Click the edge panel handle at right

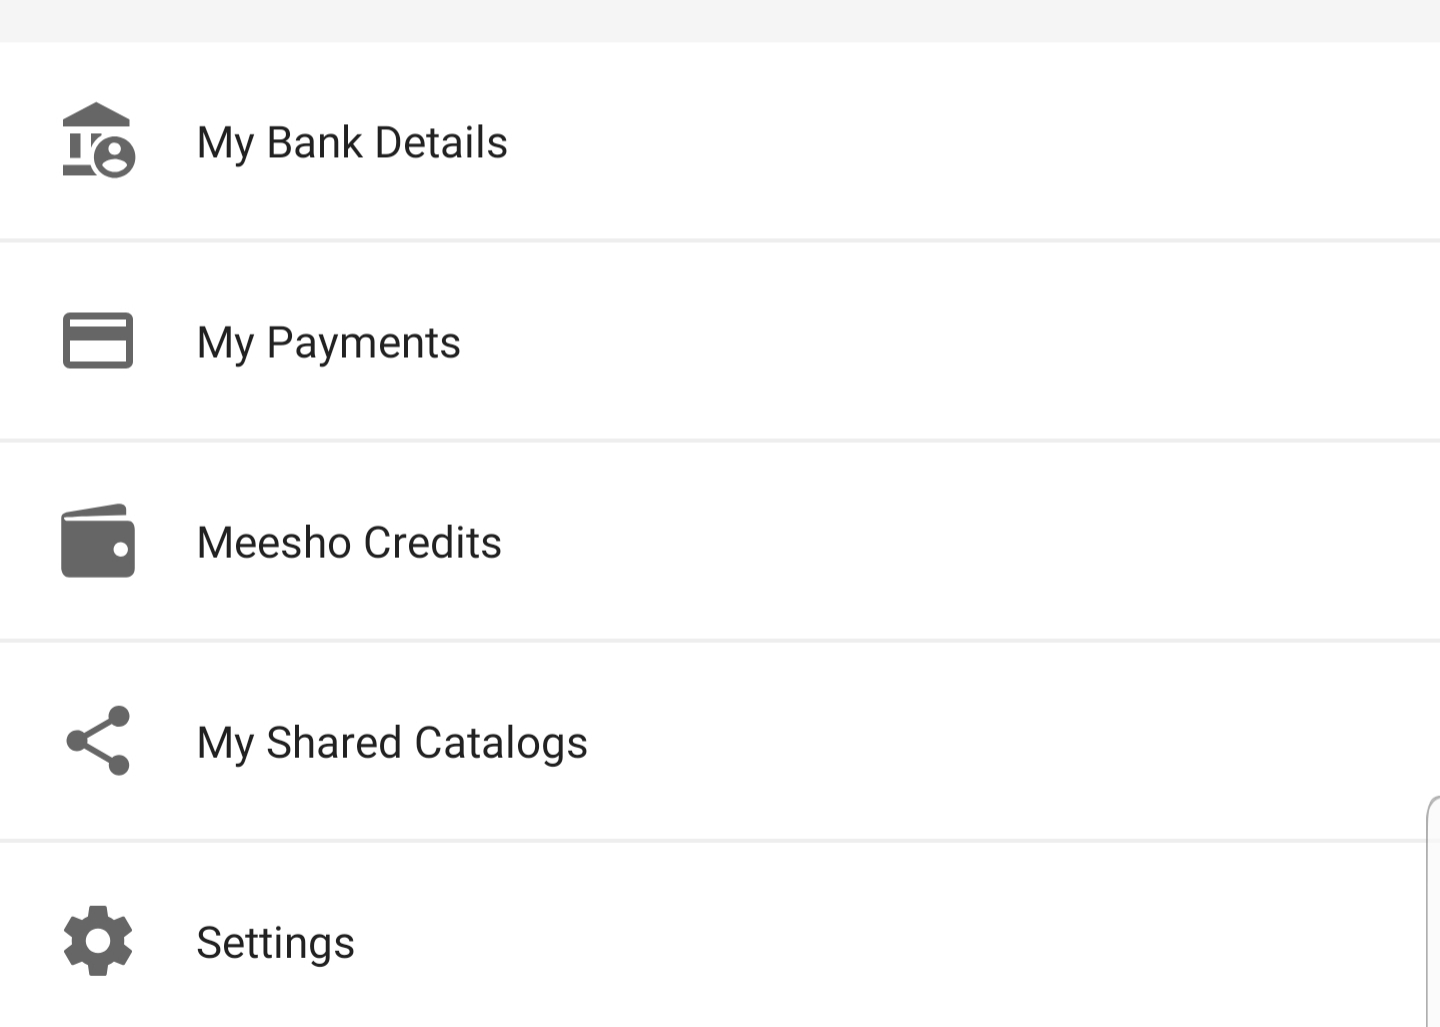(x=1432, y=910)
